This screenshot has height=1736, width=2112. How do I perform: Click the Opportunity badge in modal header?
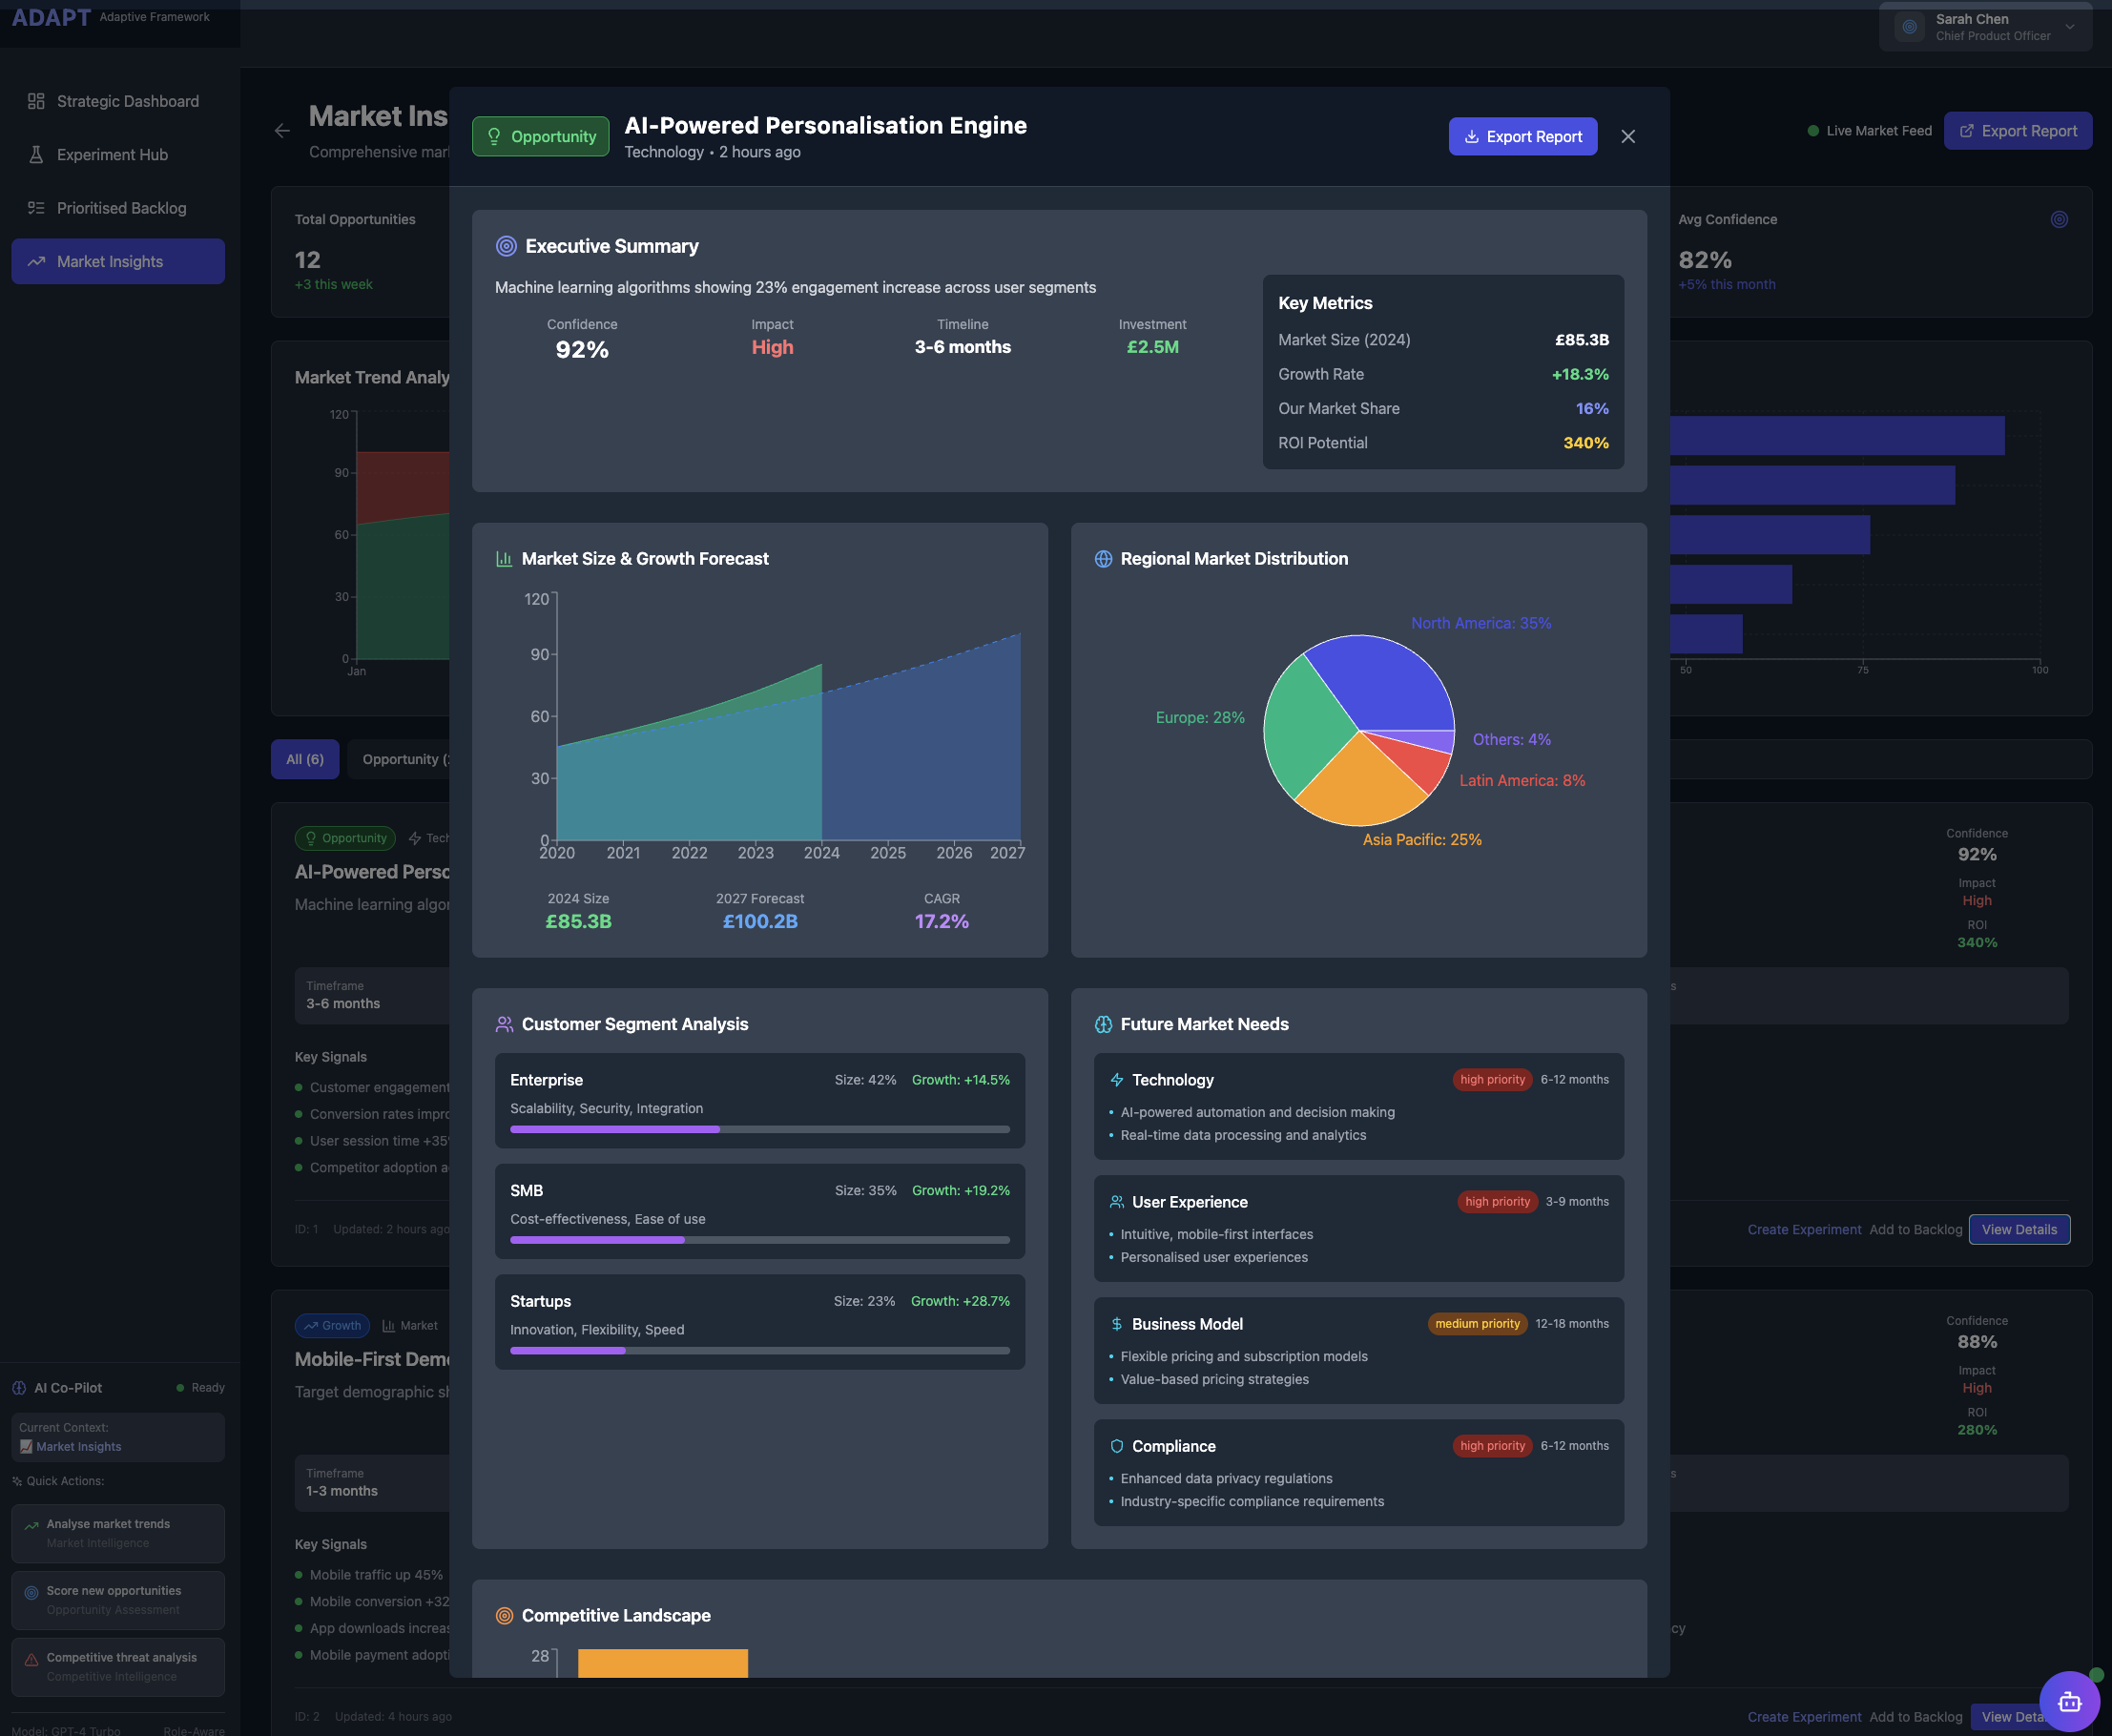coord(540,137)
